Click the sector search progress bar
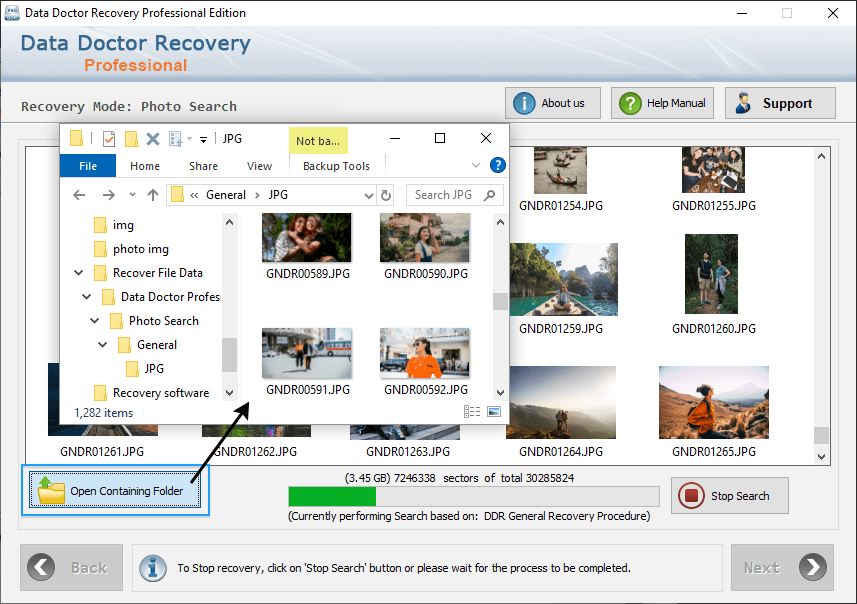857x604 pixels. (473, 496)
